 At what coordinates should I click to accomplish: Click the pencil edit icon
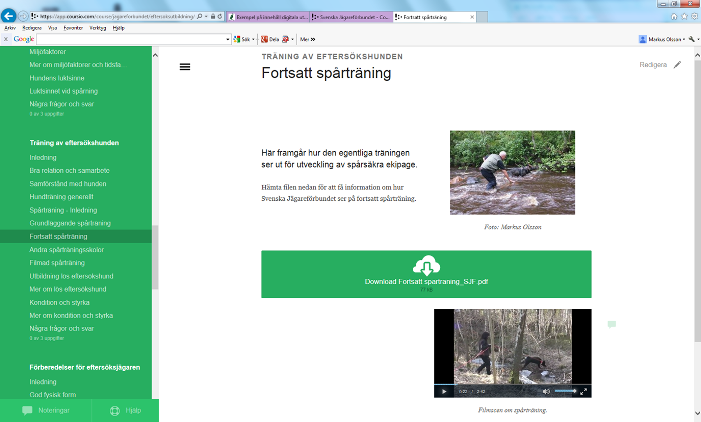(677, 65)
